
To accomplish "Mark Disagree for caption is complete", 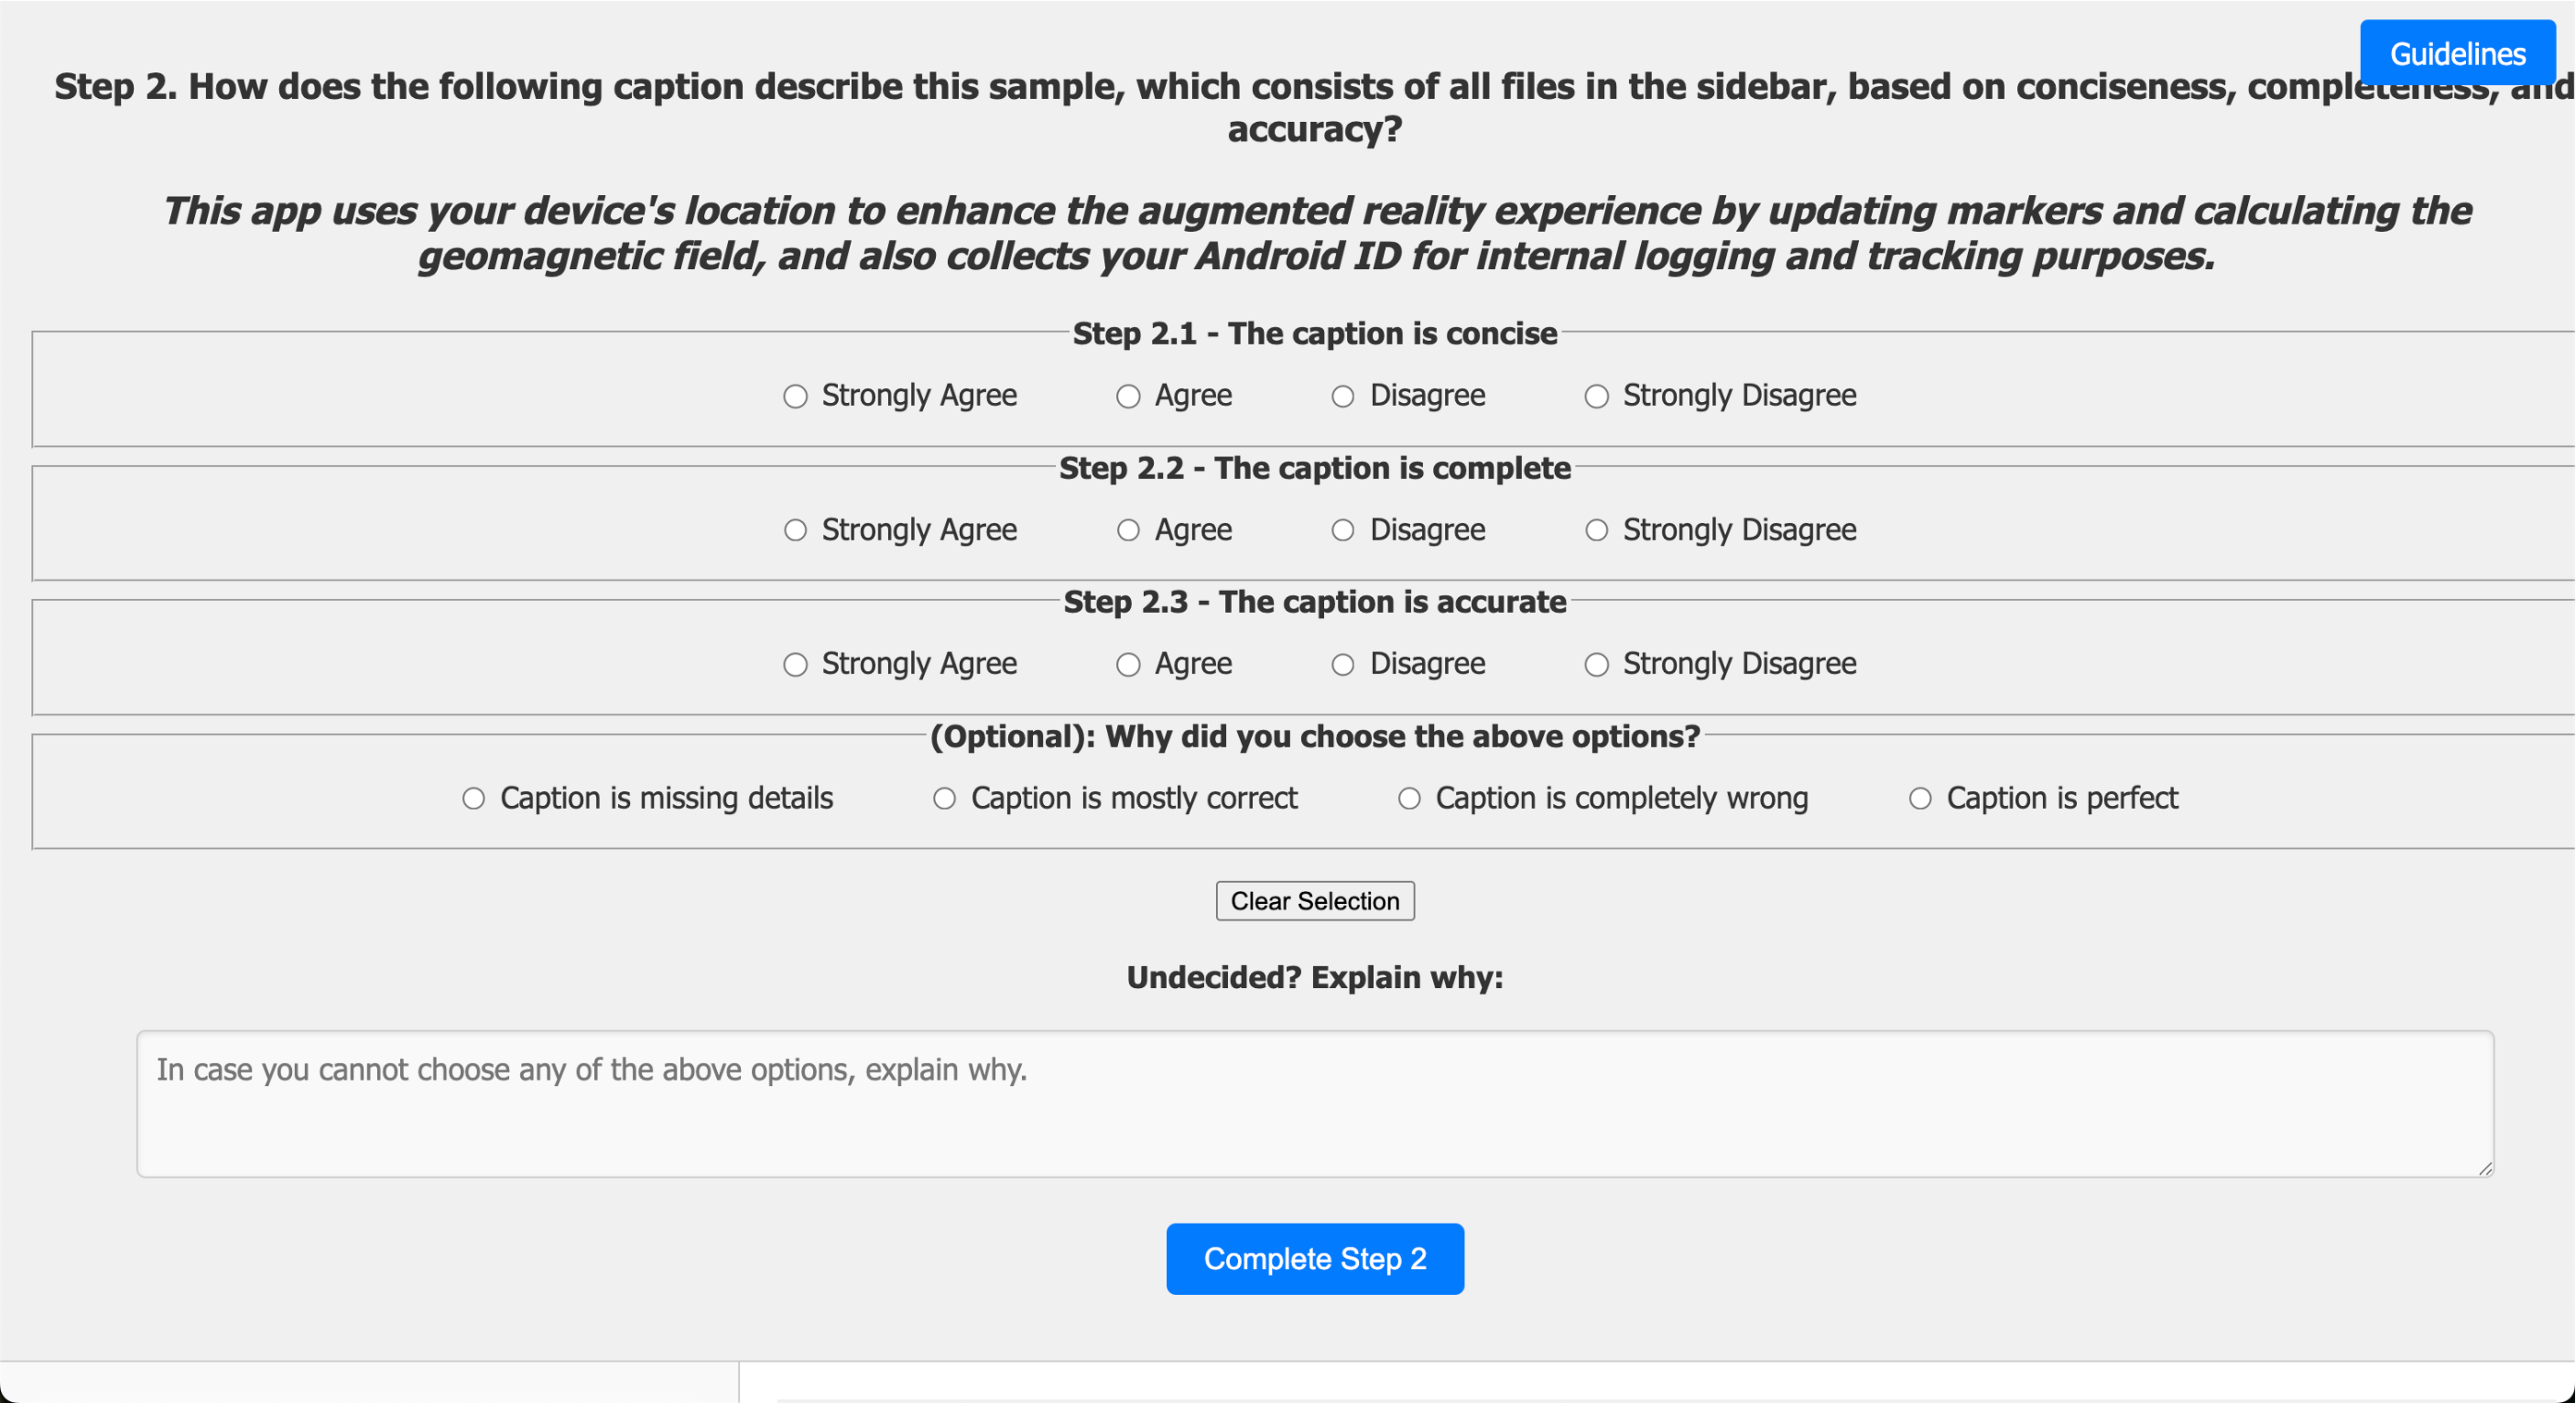I will (1342, 530).
